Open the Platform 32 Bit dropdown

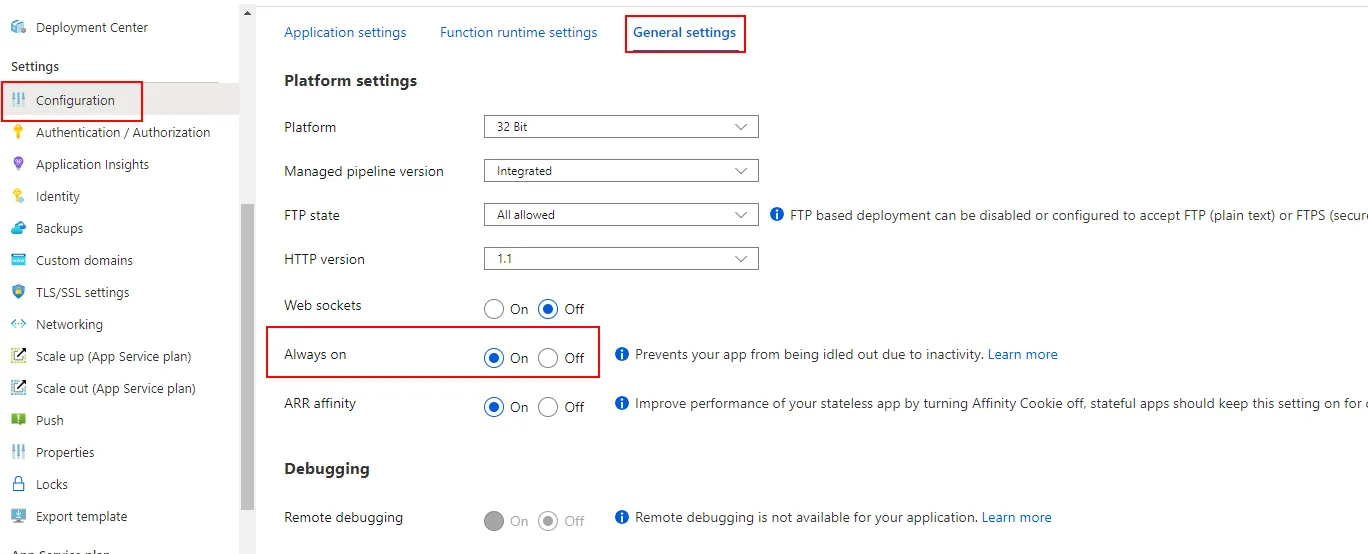pos(620,127)
